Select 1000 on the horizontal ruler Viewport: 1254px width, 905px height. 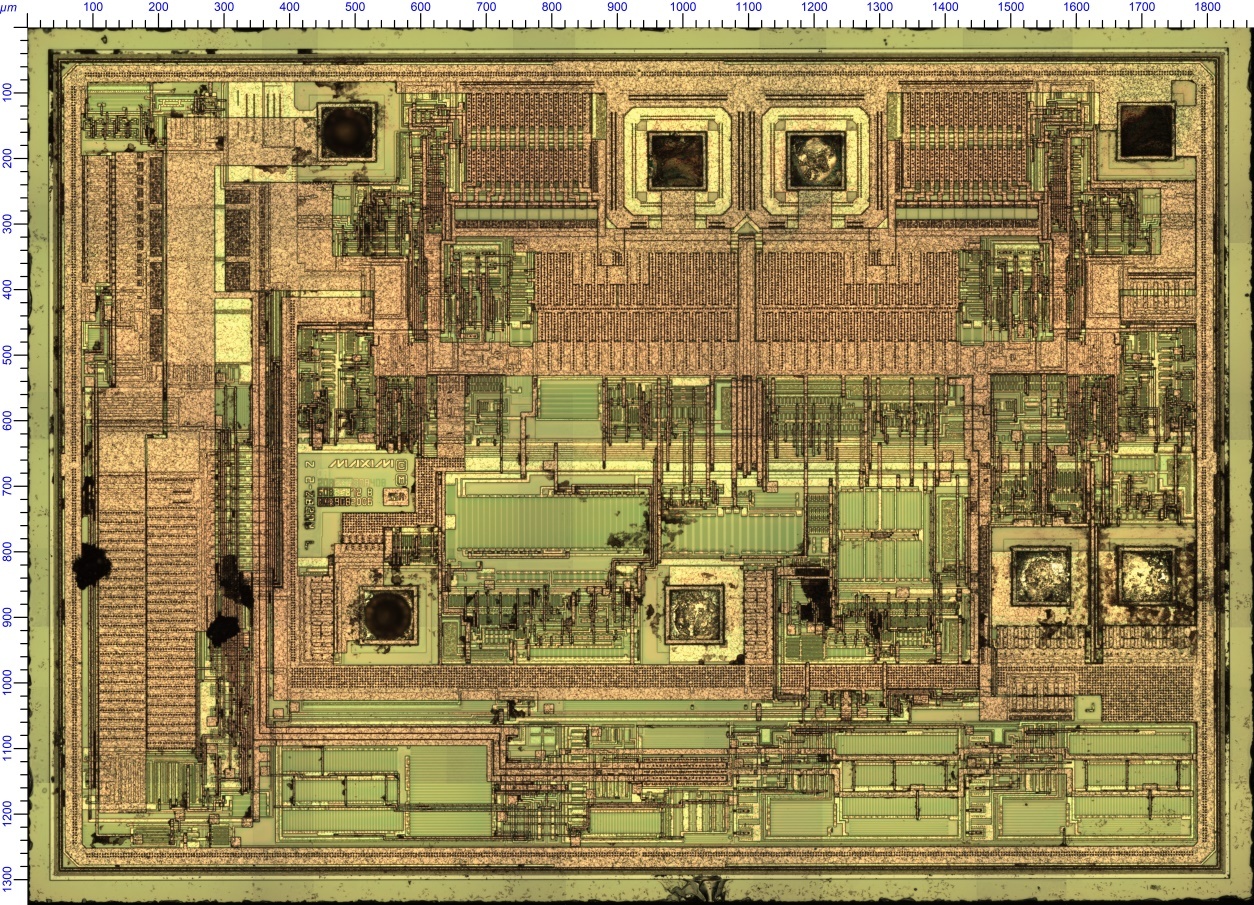pyautogui.click(x=683, y=7)
